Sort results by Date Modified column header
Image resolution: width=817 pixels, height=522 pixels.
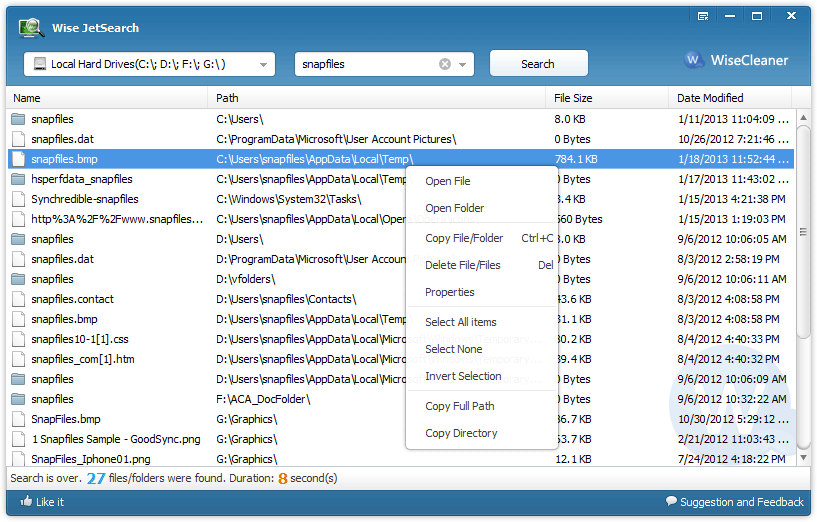point(710,98)
